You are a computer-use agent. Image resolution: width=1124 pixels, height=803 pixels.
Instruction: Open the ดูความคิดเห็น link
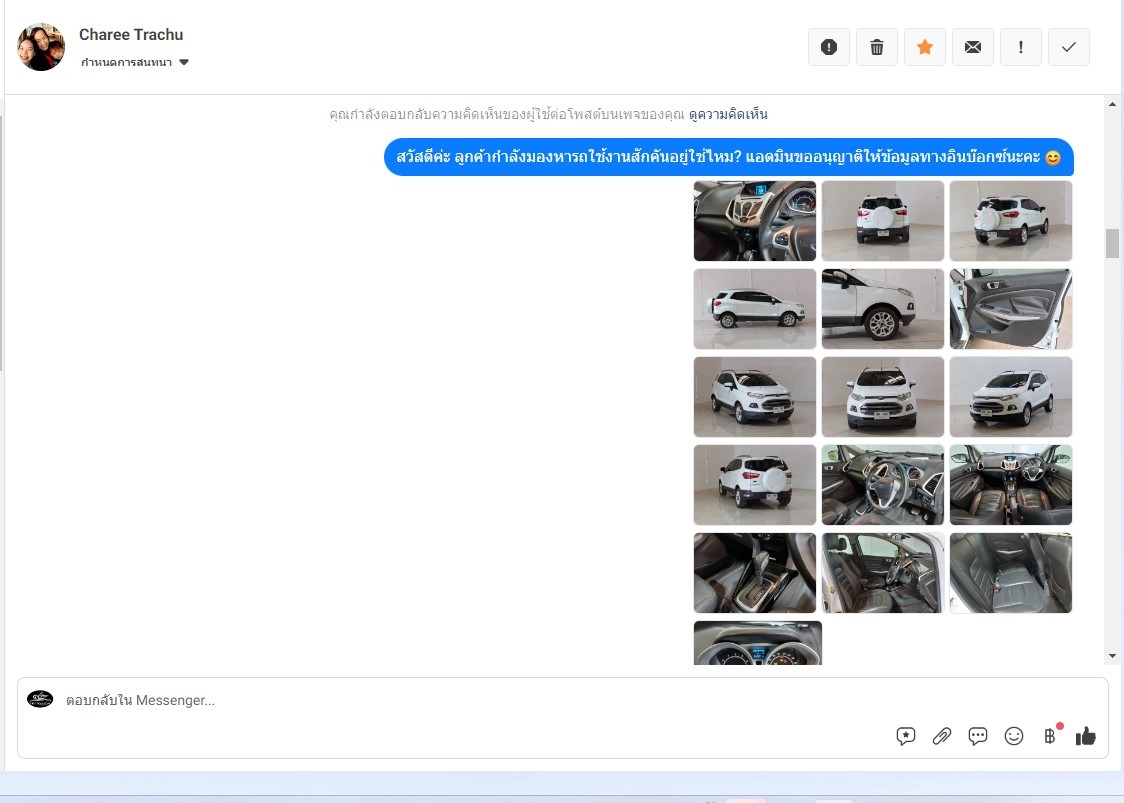coord(728,114)
